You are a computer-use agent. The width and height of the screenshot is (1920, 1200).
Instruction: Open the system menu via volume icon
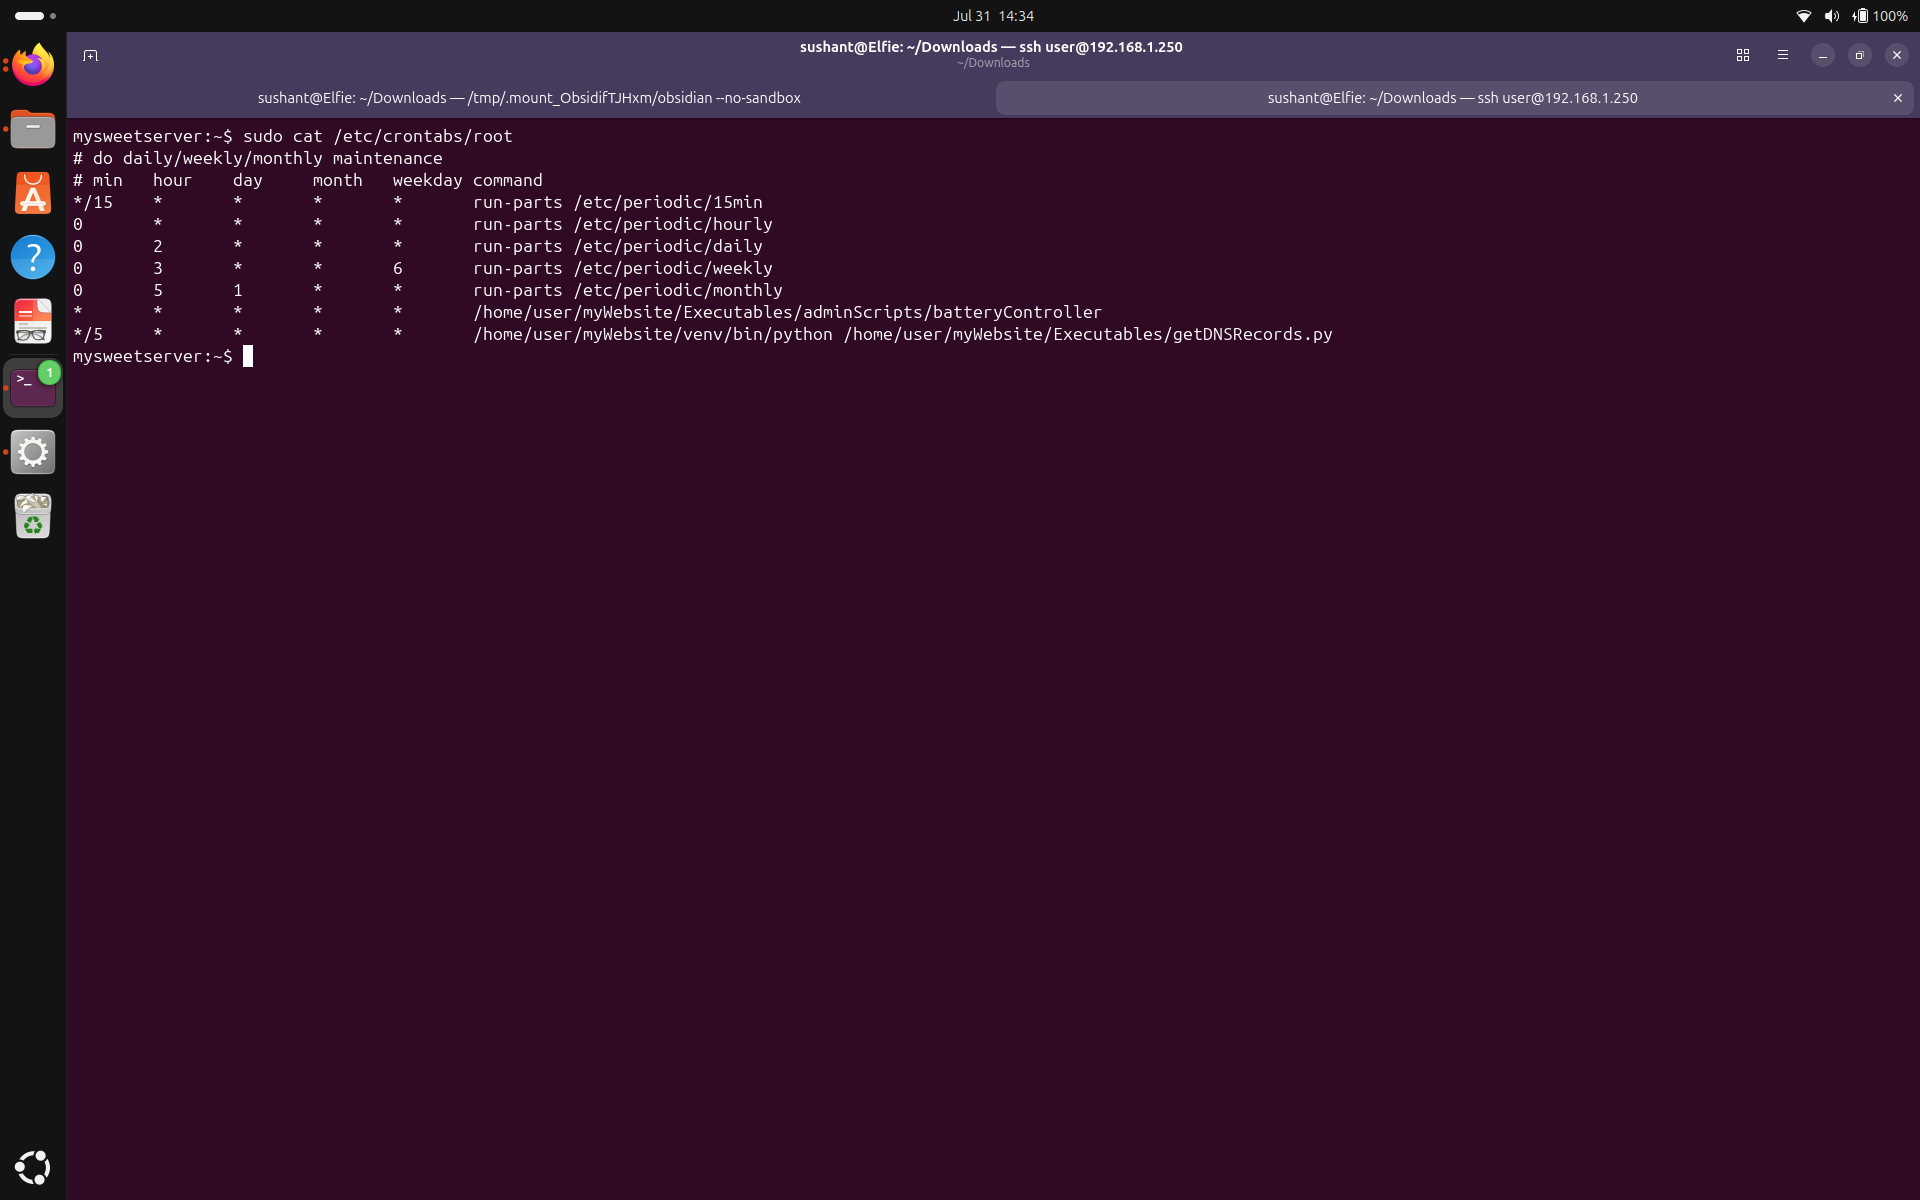[x=1831, y=16]
